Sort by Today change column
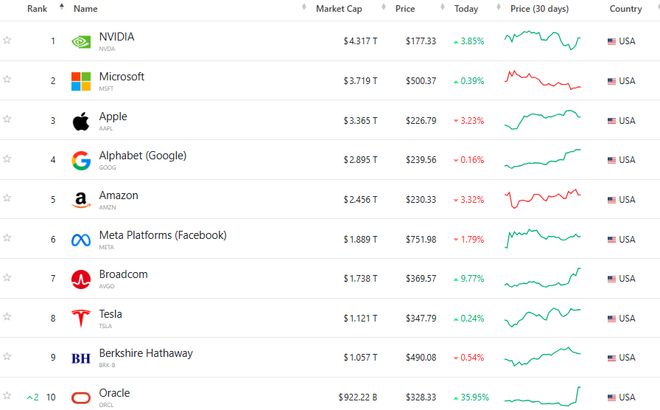Screen dimensions: 660x410 466,8
